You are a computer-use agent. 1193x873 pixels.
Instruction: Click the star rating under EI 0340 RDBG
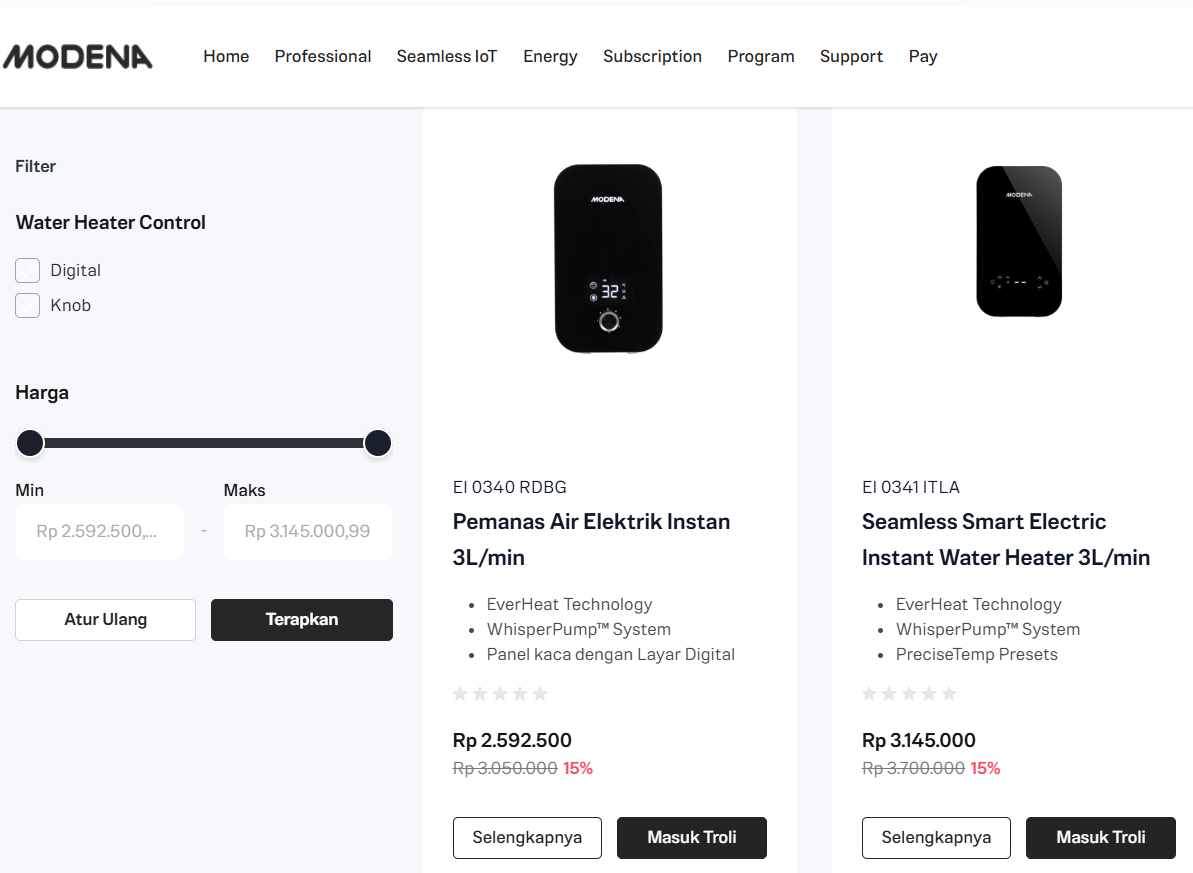pos(500,693)
